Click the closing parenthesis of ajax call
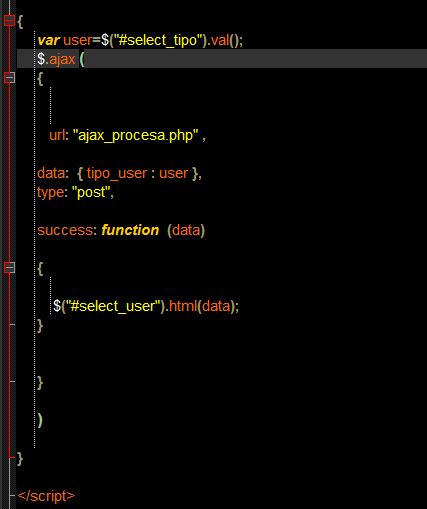Screen dimensions: 427x509 pos(40,420)
